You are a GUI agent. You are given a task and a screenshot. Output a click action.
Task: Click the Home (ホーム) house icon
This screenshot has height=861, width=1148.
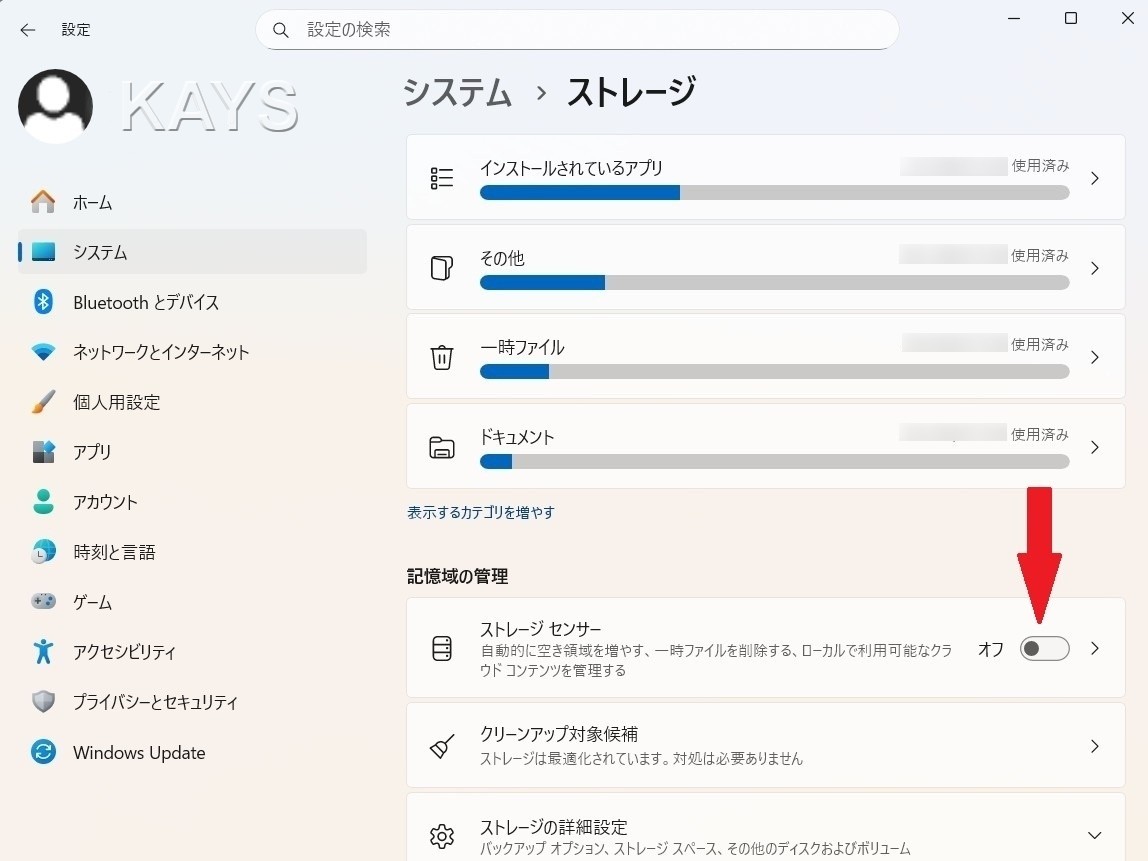coord(43,202)
